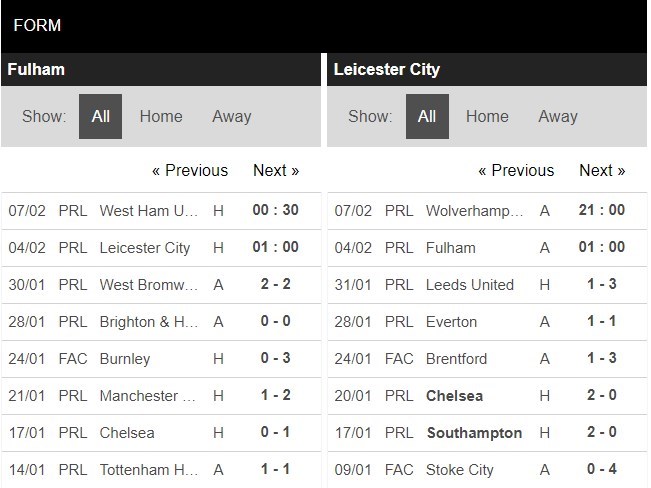
Task: Open Stoke City FAC 0 - 4 result
Action: coord(602,471)
